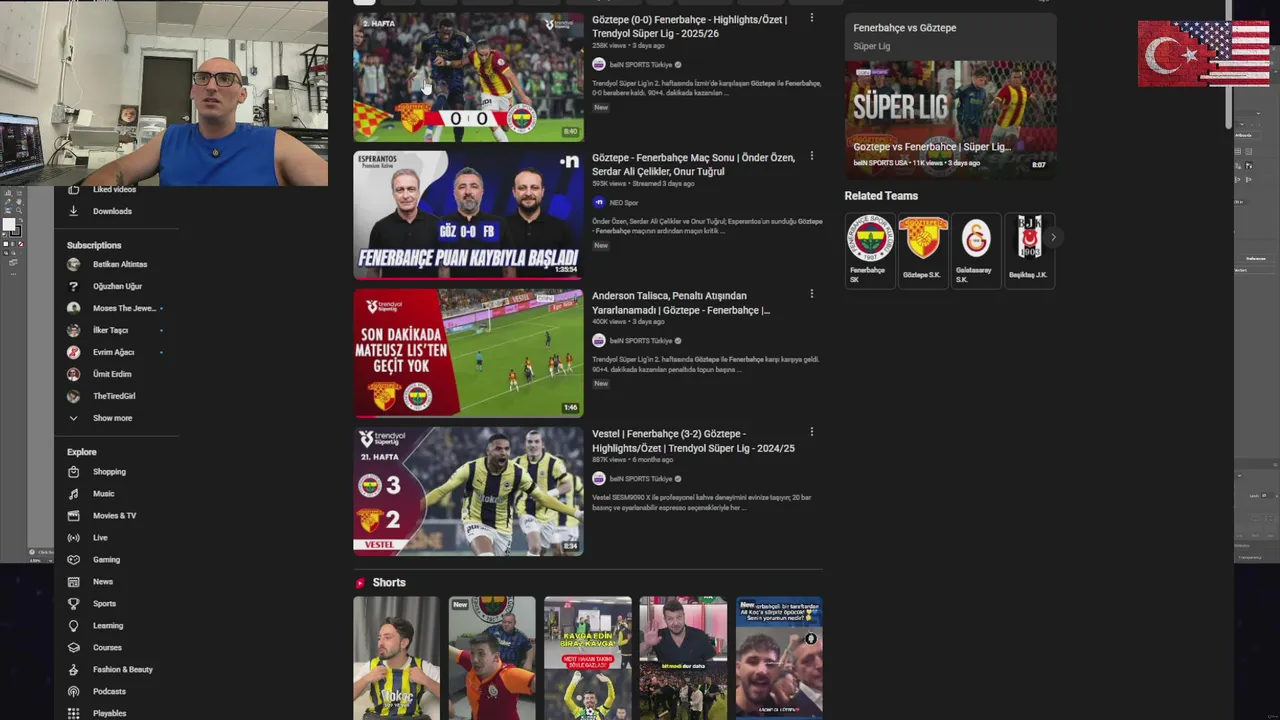
Task: Visit beIN SPORTS Türkiye channel under 0-0 highlights
Action: pyautogui.click(x=640, y=64)
